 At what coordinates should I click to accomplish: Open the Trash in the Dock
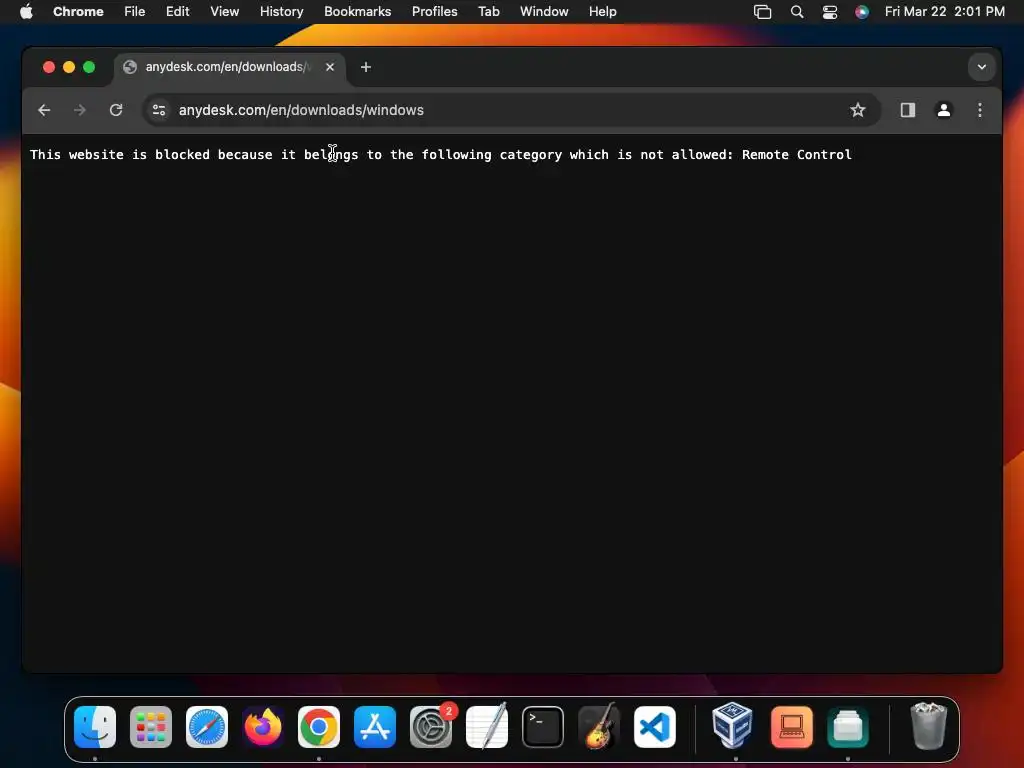[928, 726]
